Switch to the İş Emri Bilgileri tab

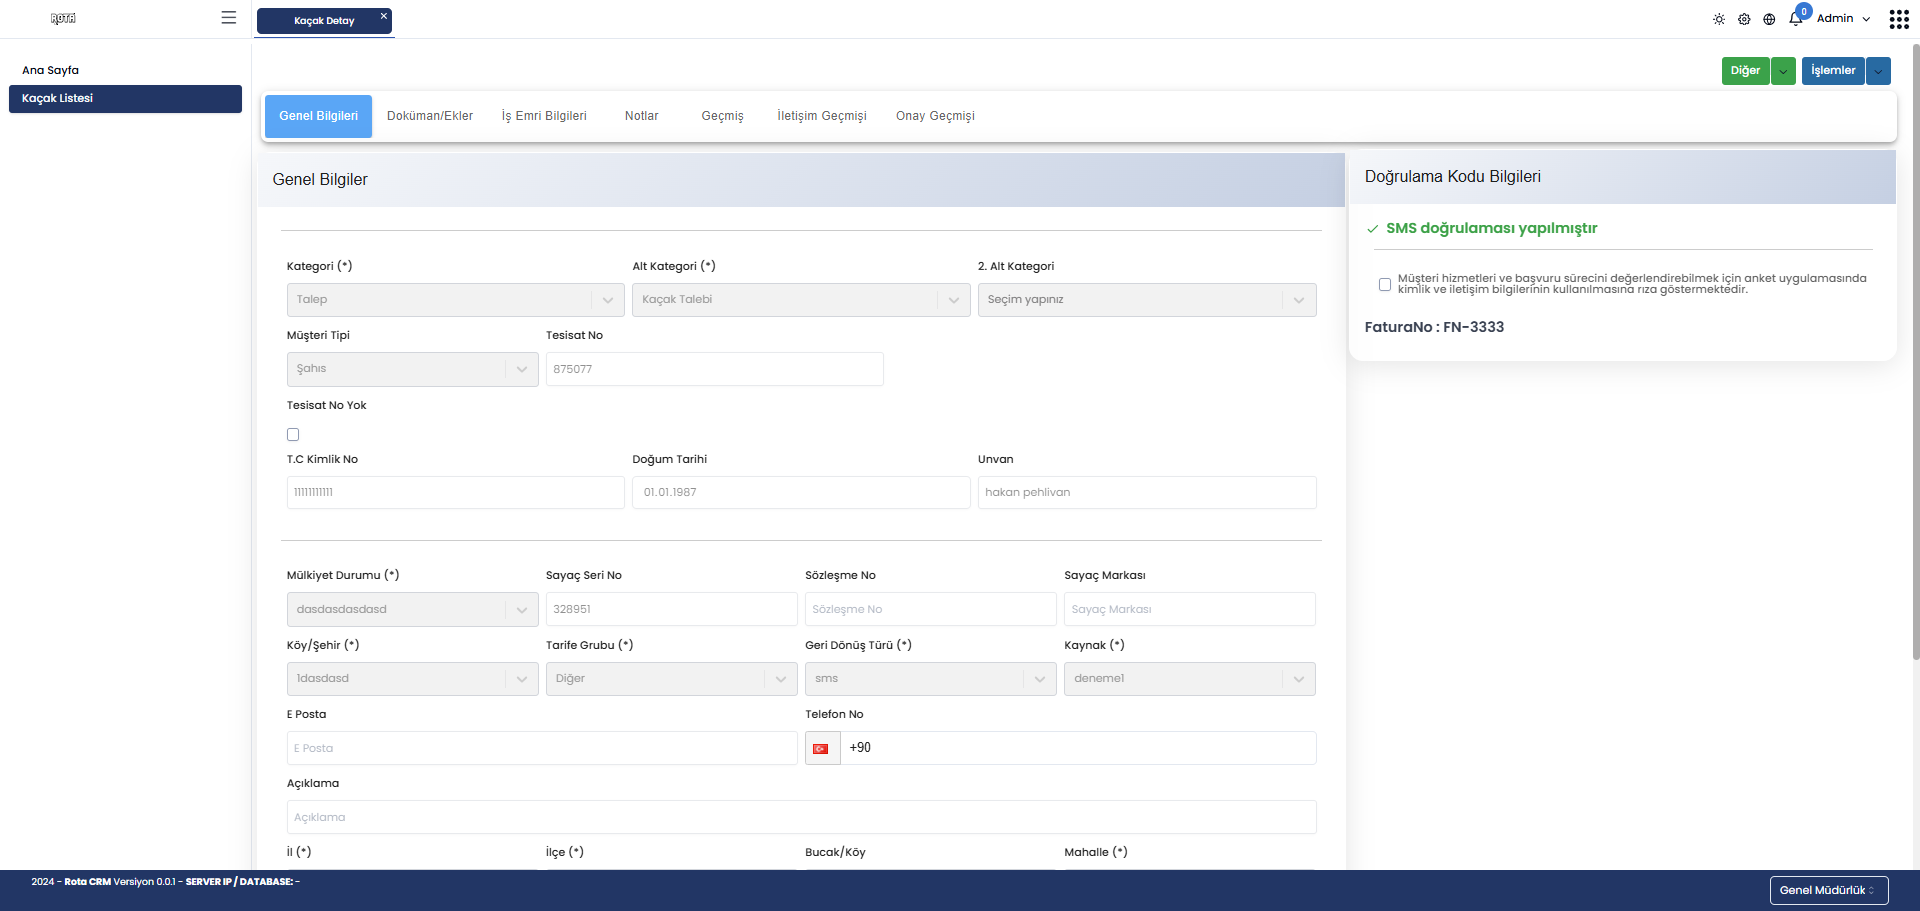tap(544, 116)
